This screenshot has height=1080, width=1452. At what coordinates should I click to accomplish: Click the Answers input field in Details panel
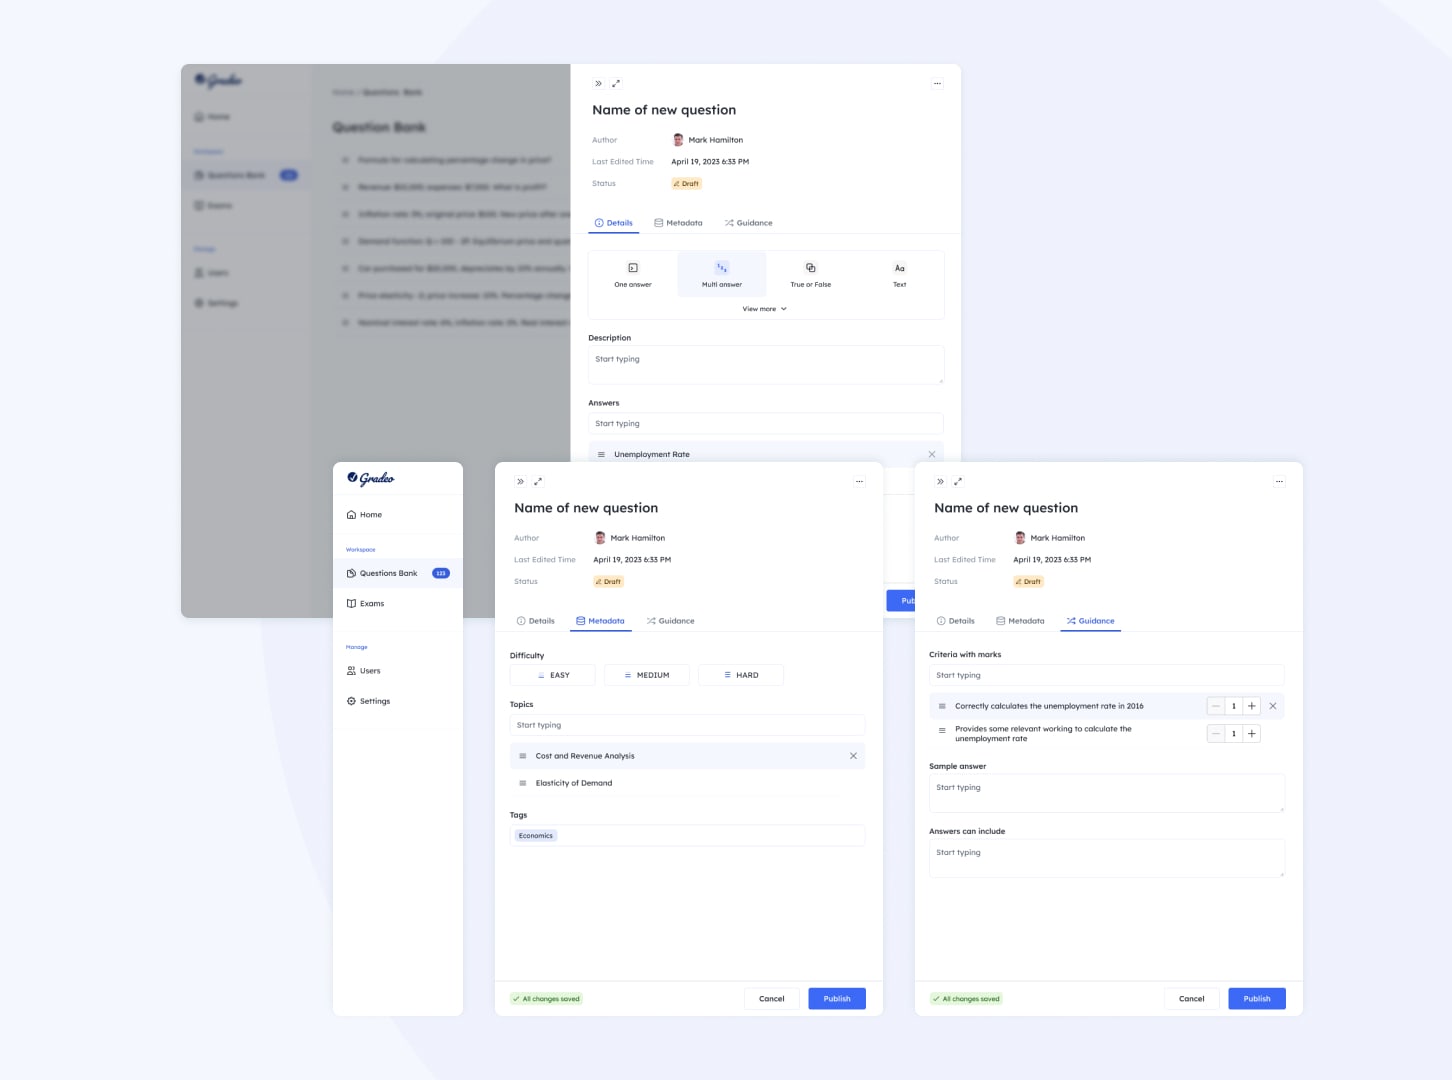[x=766, y=423]
